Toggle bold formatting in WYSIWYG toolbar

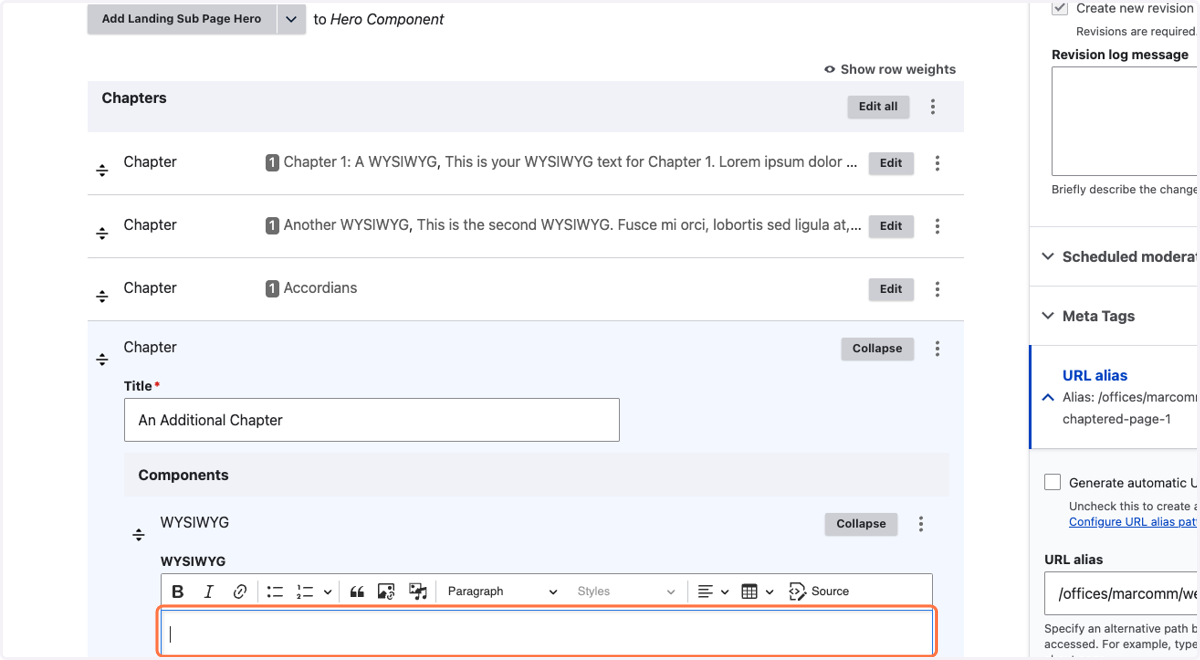178,591
